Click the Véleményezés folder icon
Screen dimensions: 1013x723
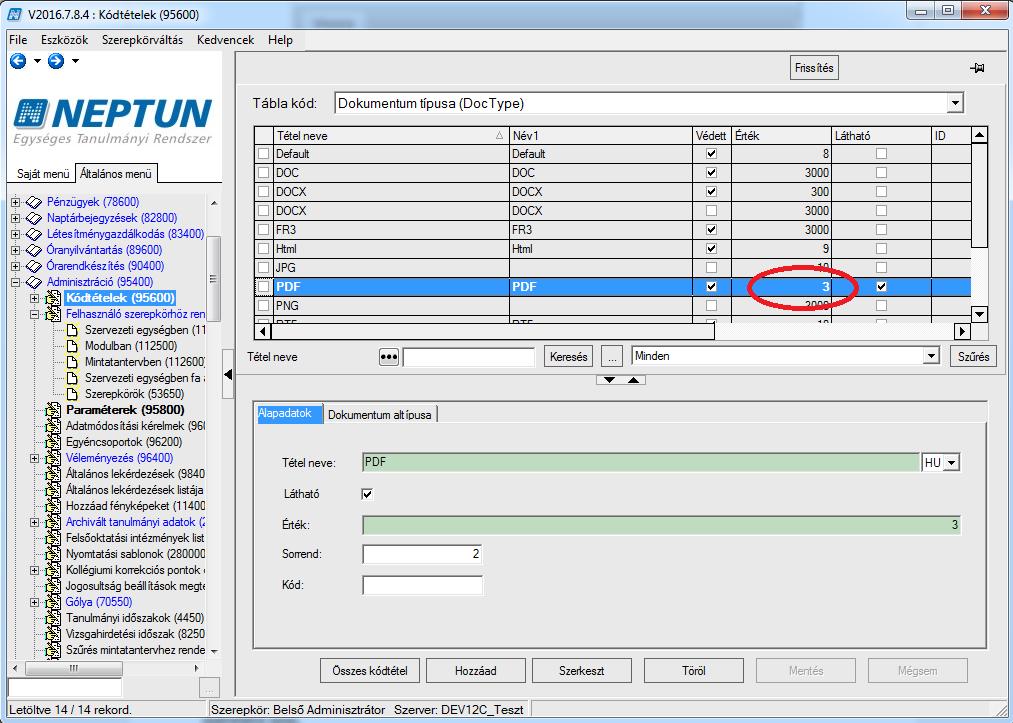coord(53,458)
